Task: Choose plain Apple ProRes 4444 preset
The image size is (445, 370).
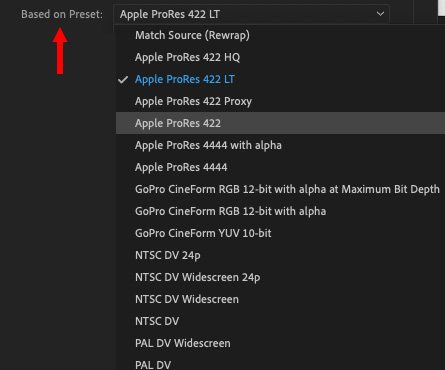Action: click(280, 167)
